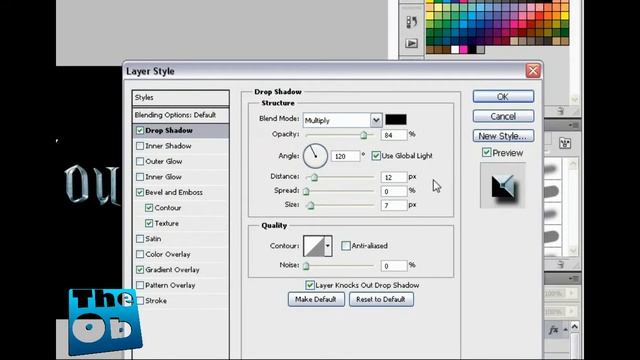
Task: Click the Size value field
Action: [394, 205]
